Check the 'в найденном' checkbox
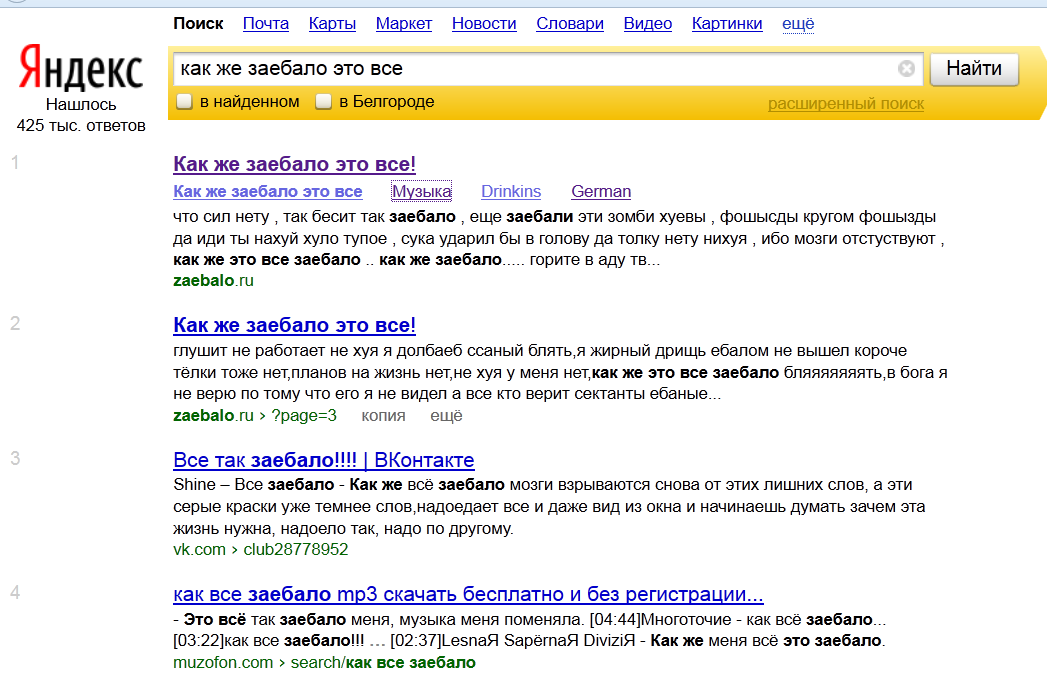 184,101
